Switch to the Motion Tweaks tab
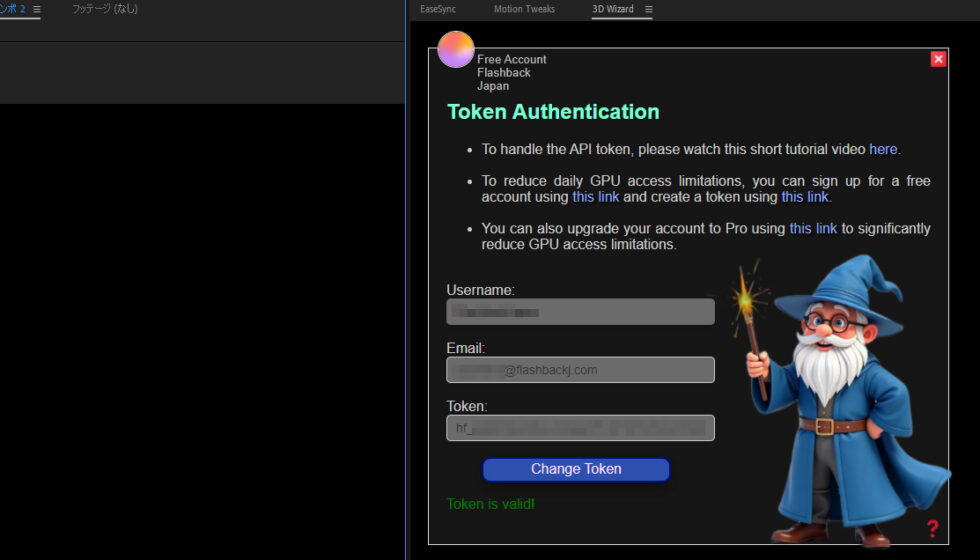The image size is (980, 560). [525, 9]
